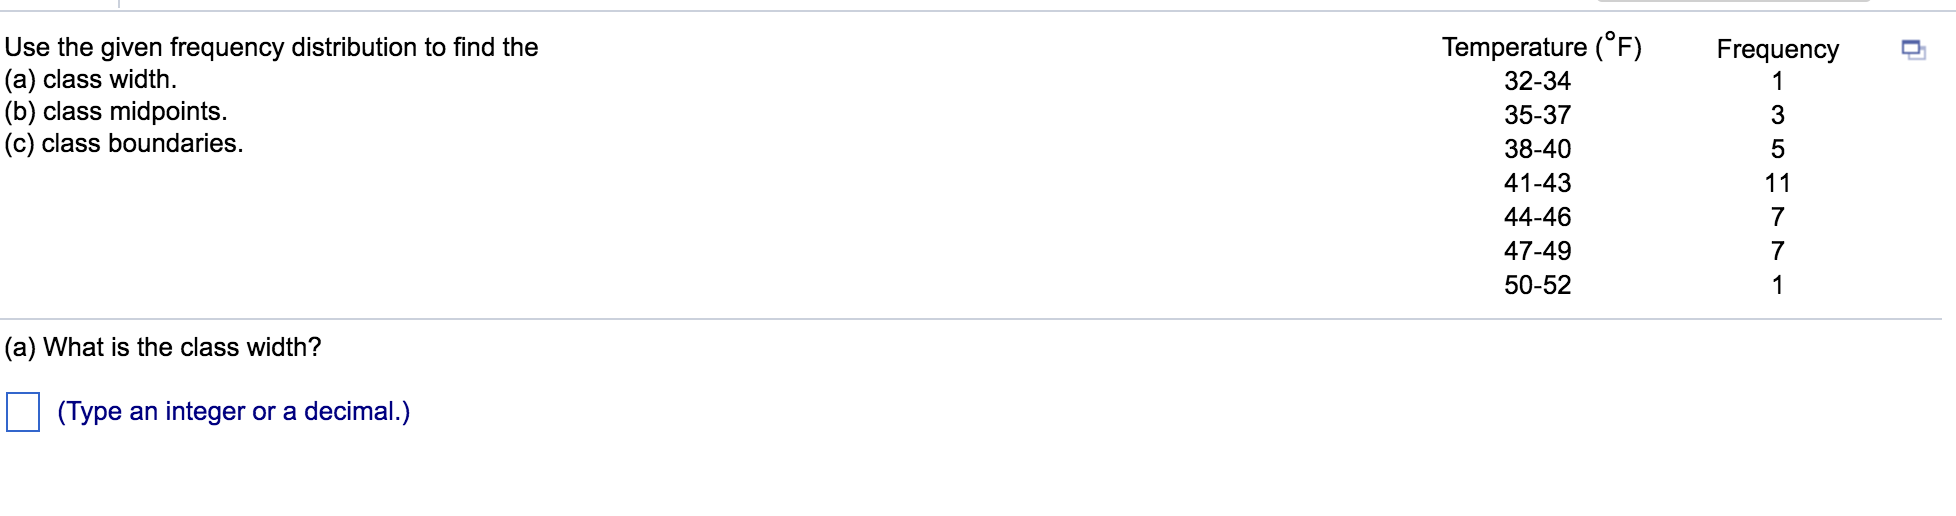Click the frequency value 5
This screenshot has width=1956, height=516.
click(x=1777, y=149)
